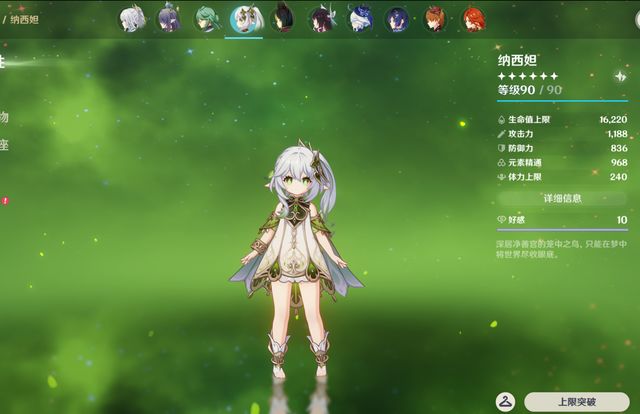Click the elemental mastery value 968

pos(619,162)
